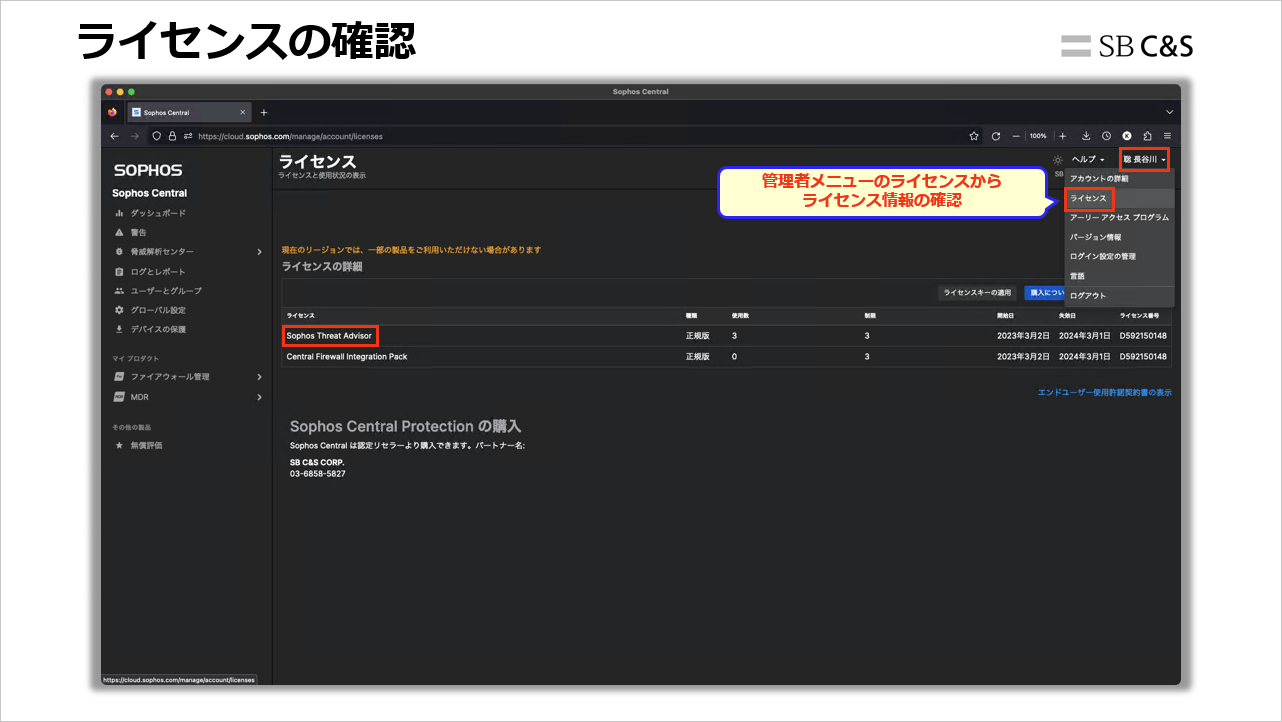
Task: Click the 100% zoom level indicator
Action: point(1039,136)
